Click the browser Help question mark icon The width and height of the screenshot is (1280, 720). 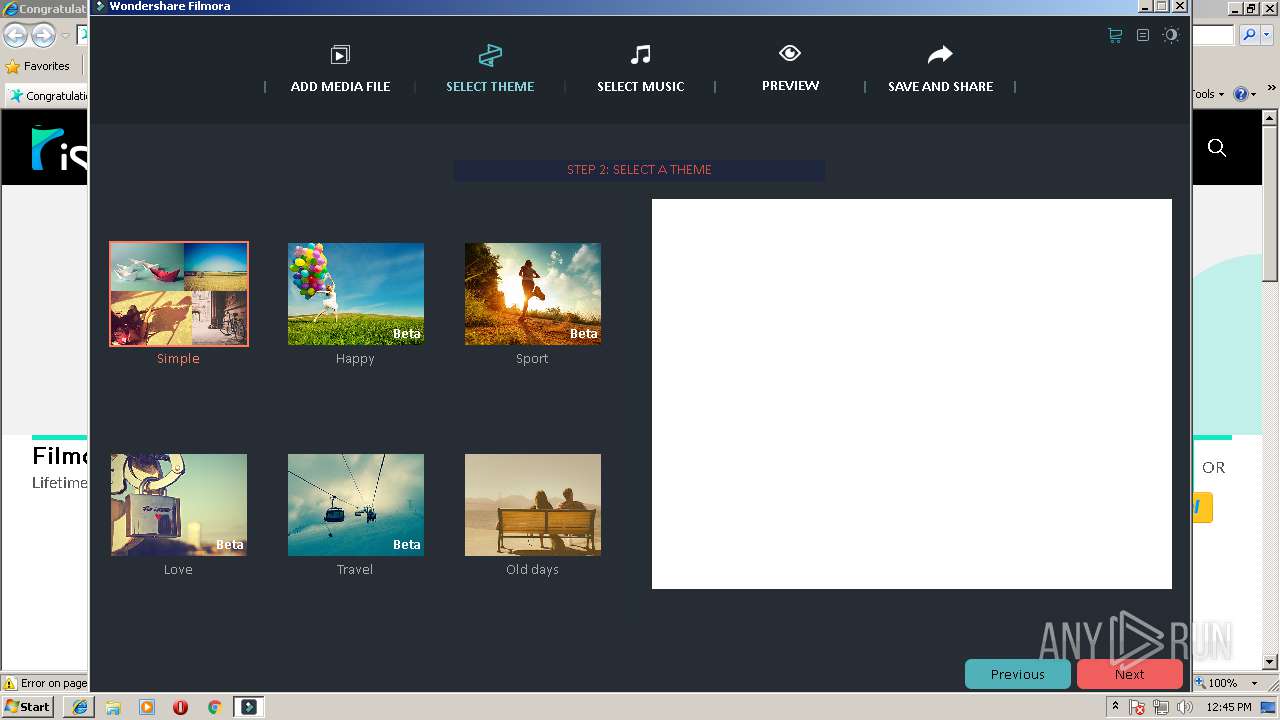1240,94
